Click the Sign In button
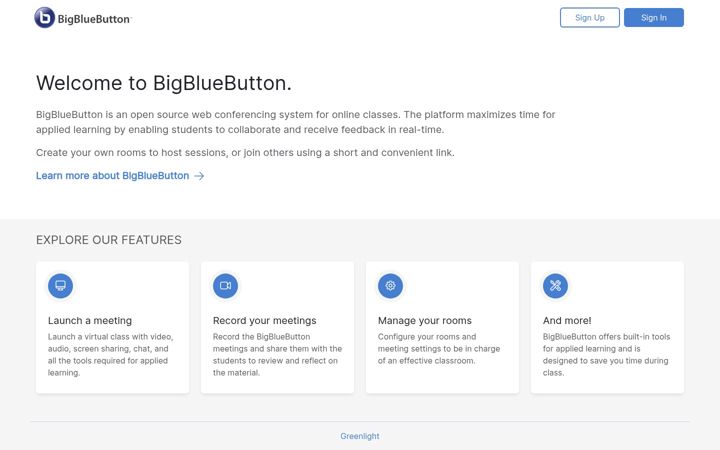Image resolution: width=720 pixels, height=450 pixels. (653, 17)
